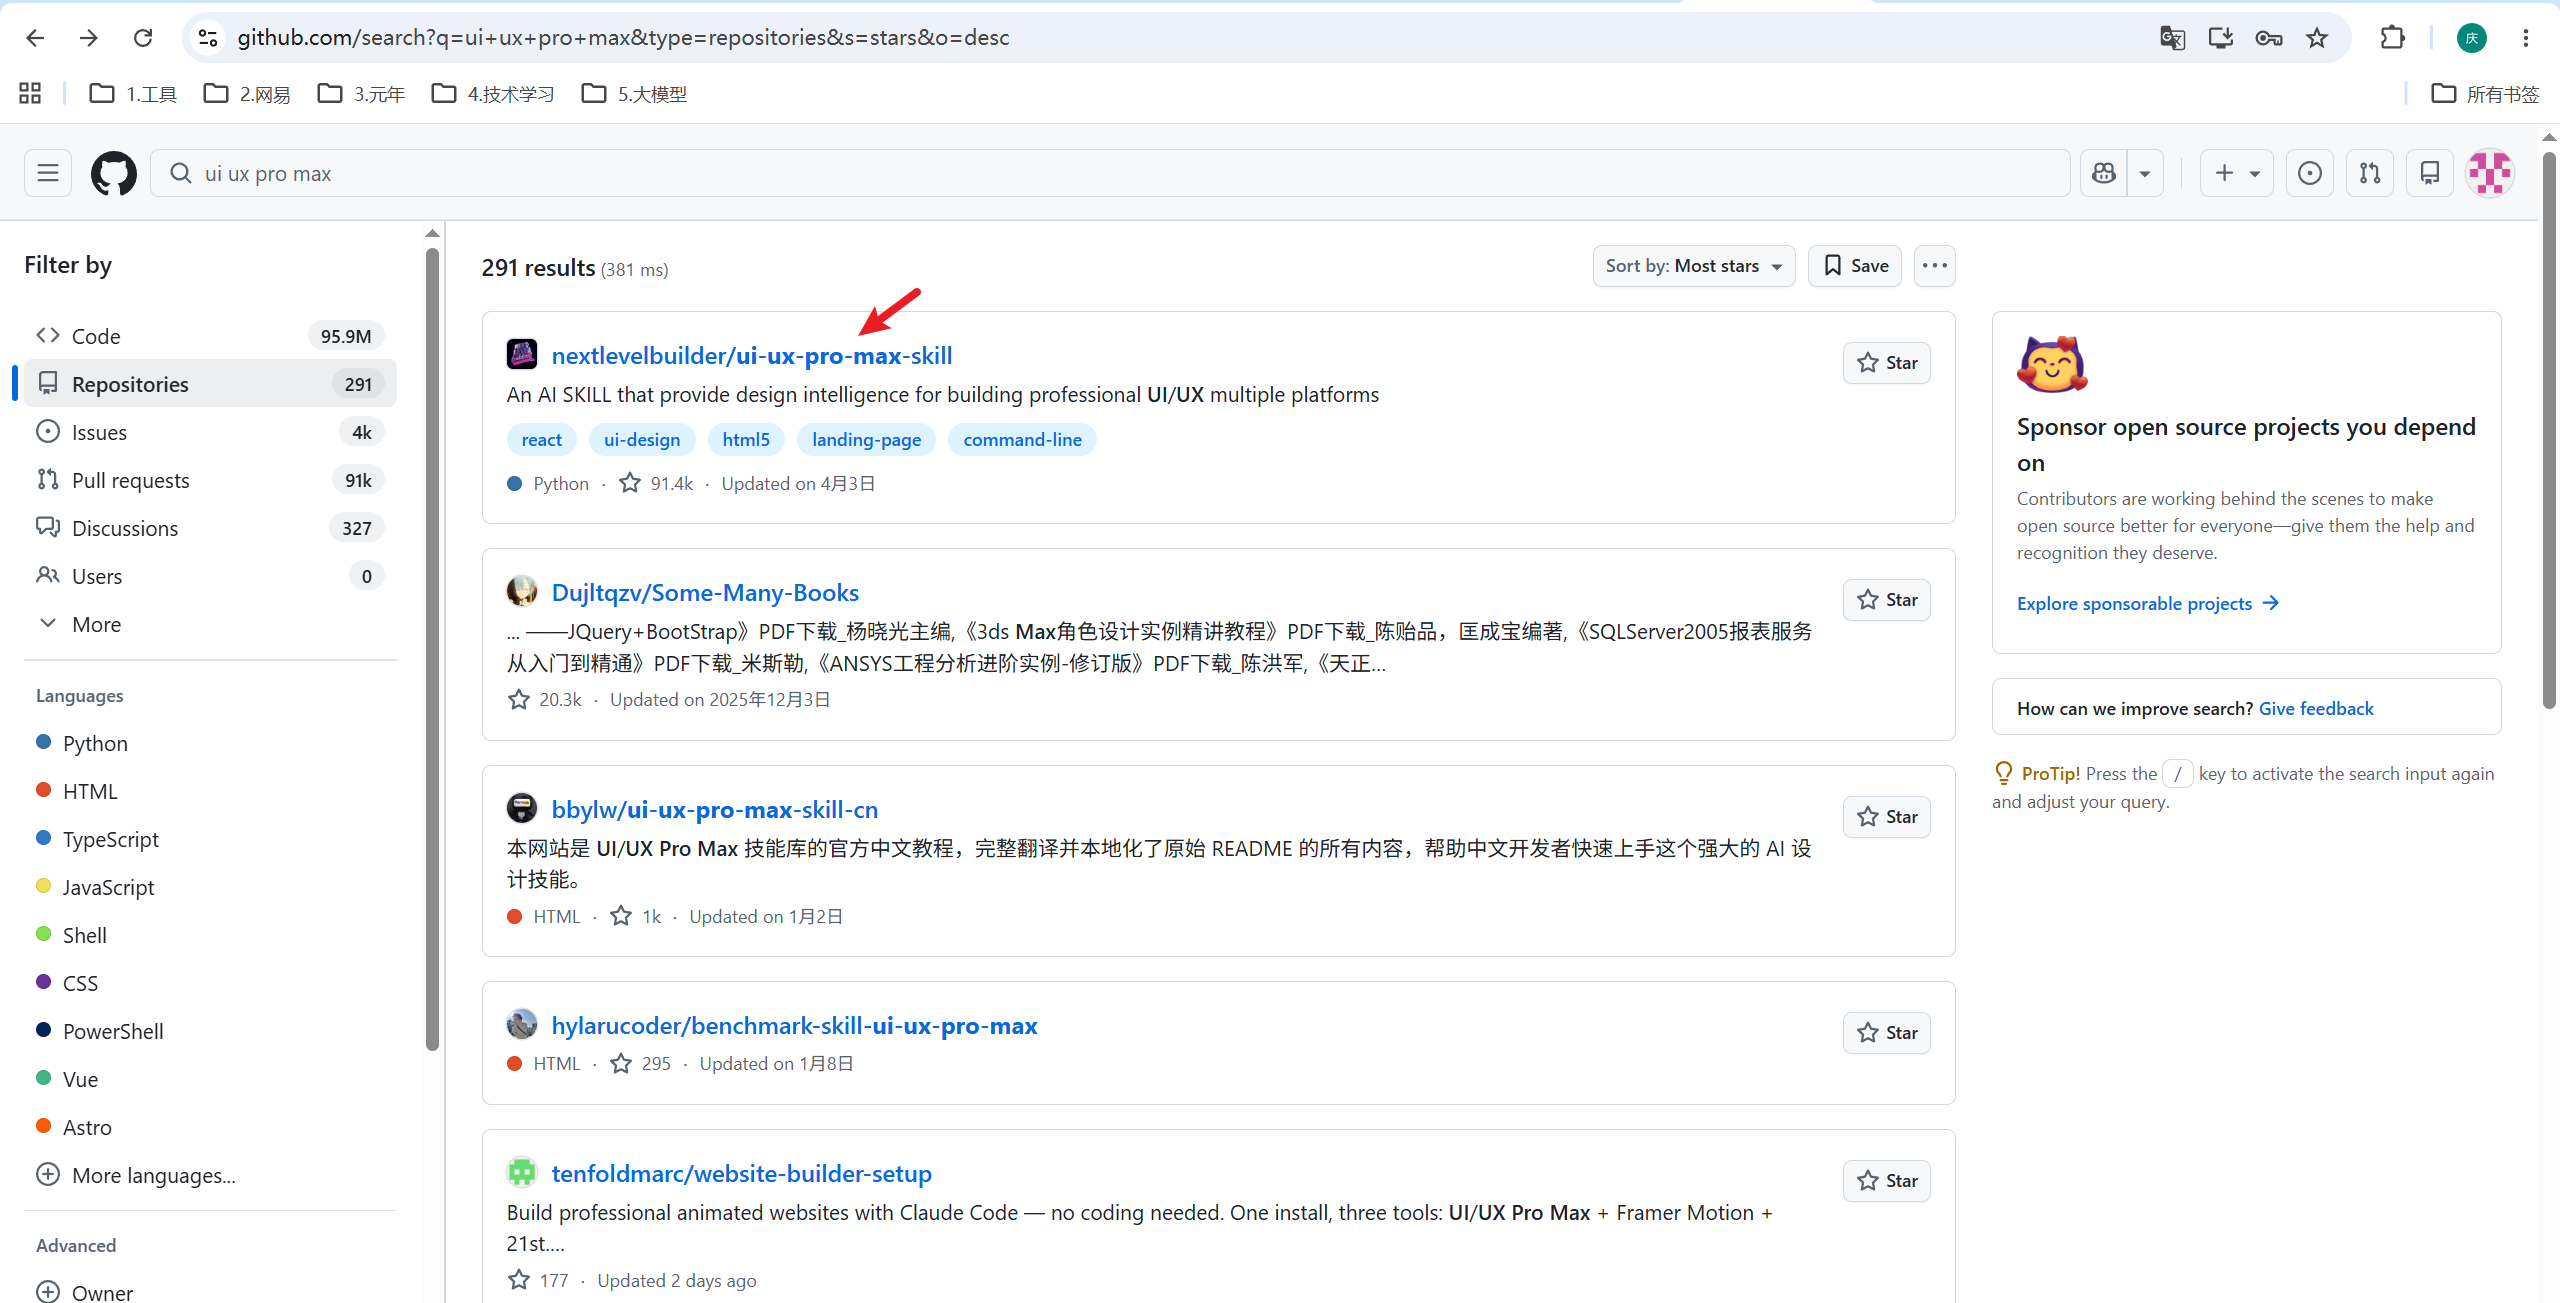Open bbylw/ui-ux-pro-max-skill-cn repository link
2560x1303 pixels.
coord(715,809)
